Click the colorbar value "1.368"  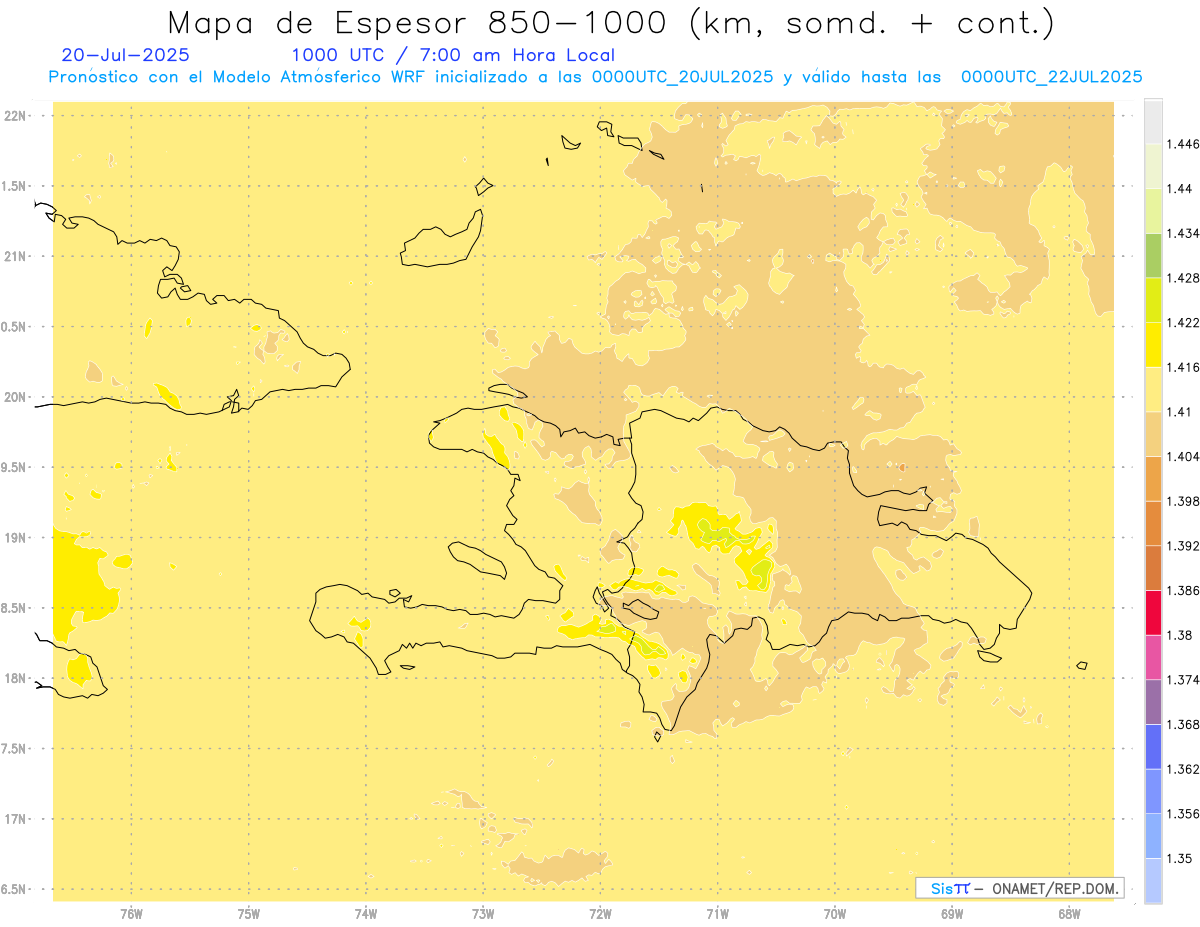(x=1184, y=725)
